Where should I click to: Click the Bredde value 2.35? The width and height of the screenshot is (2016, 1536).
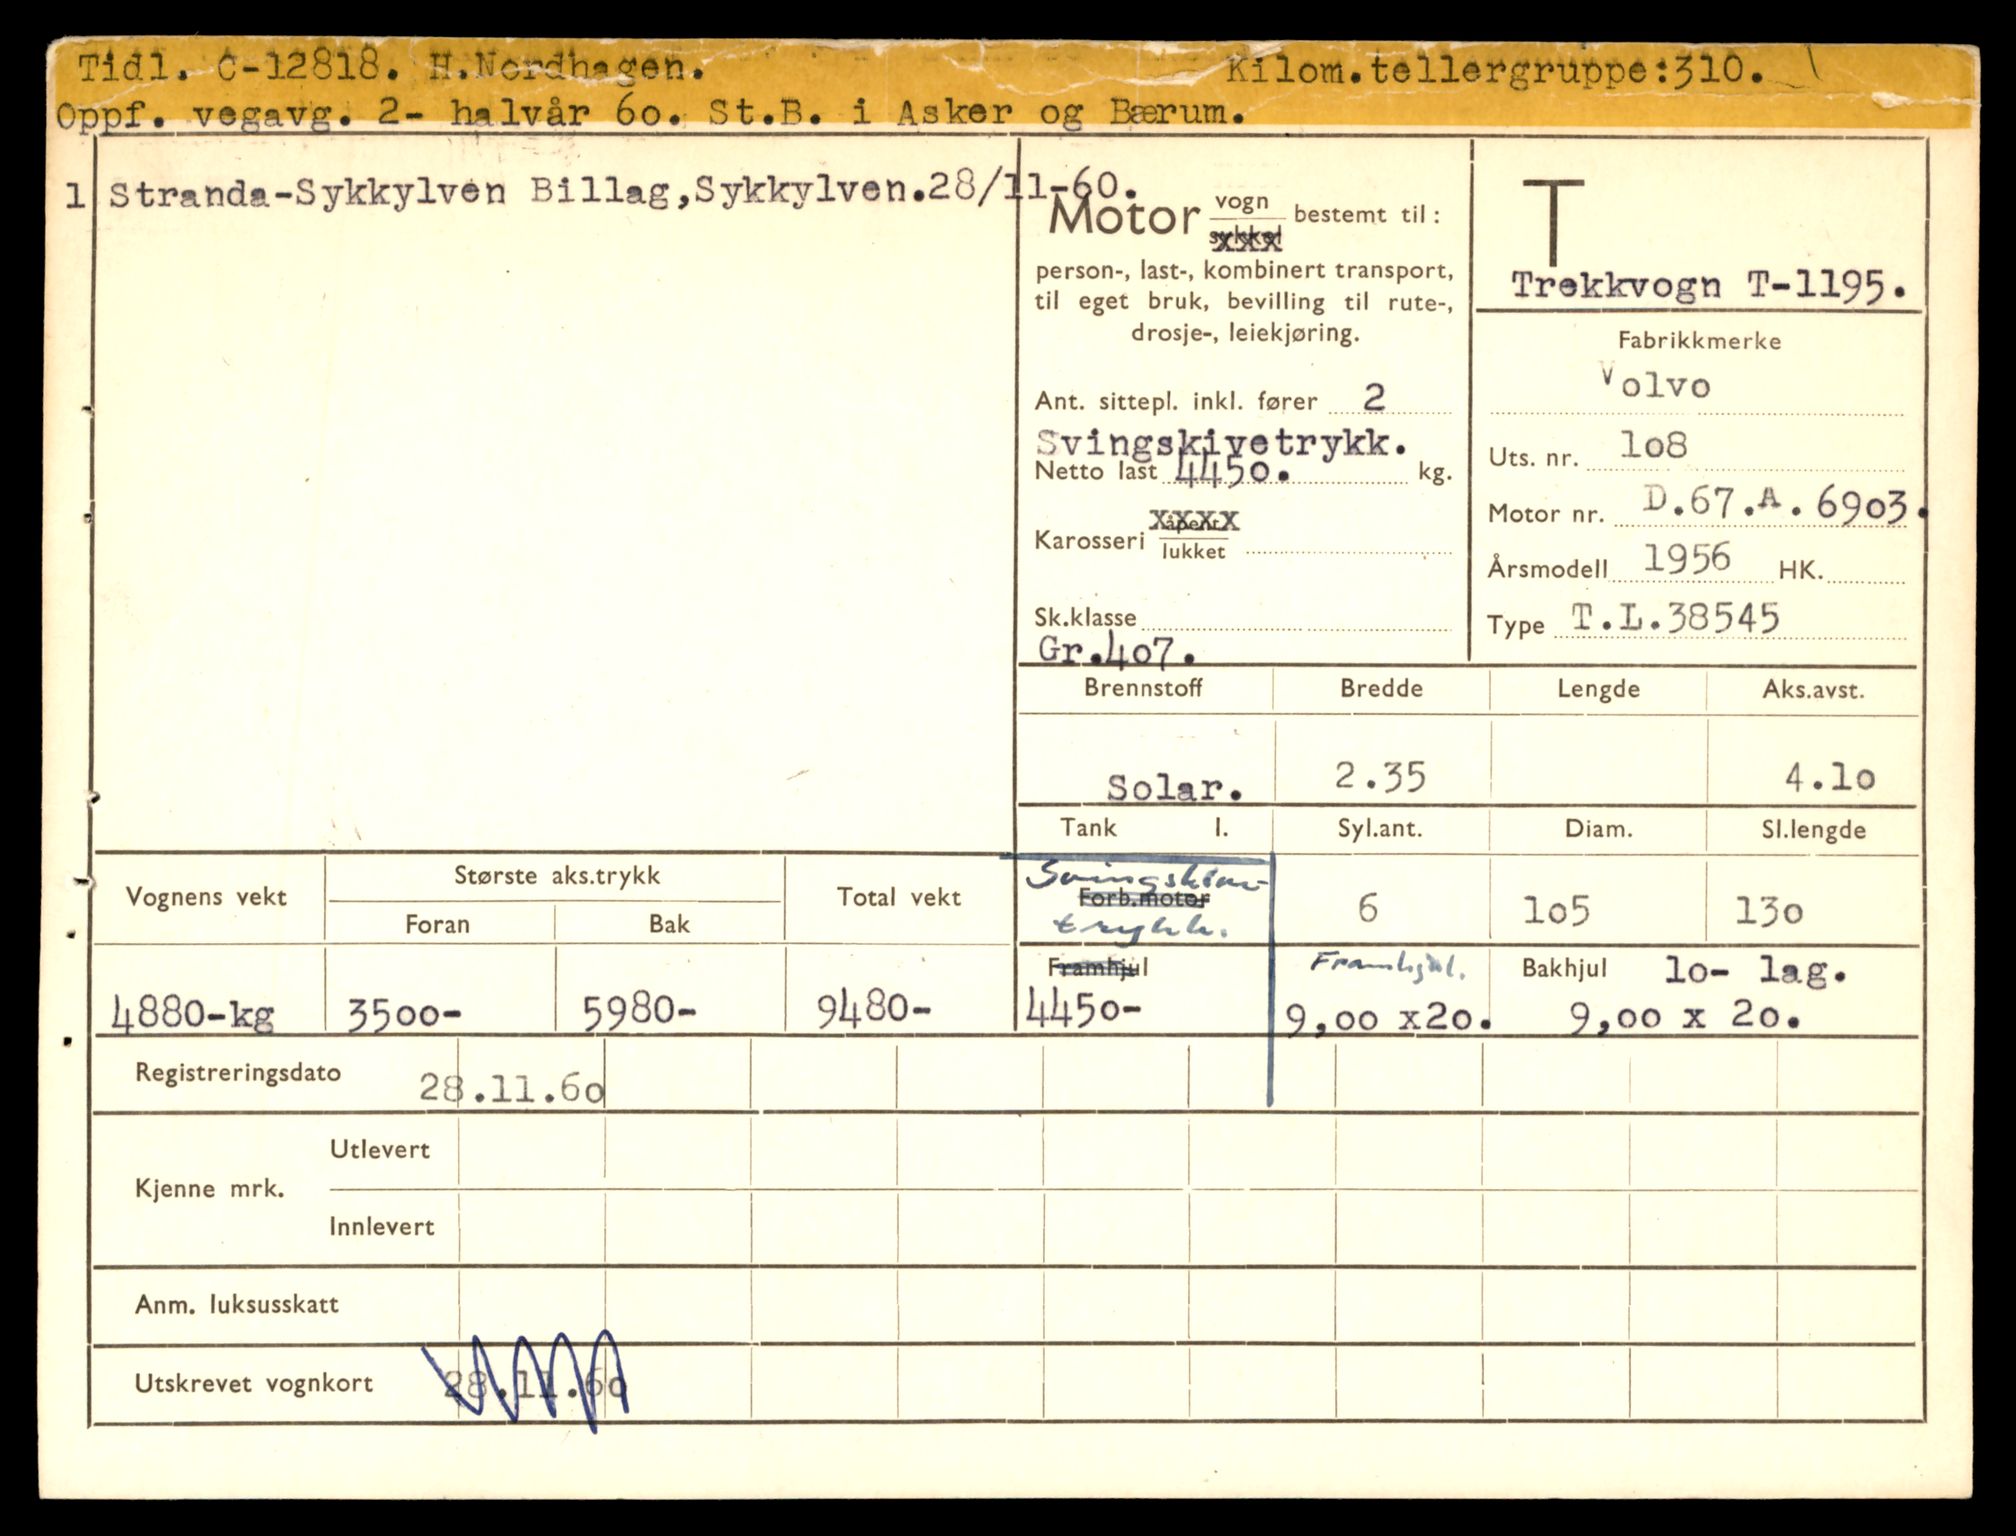(x=1380, y=777)
